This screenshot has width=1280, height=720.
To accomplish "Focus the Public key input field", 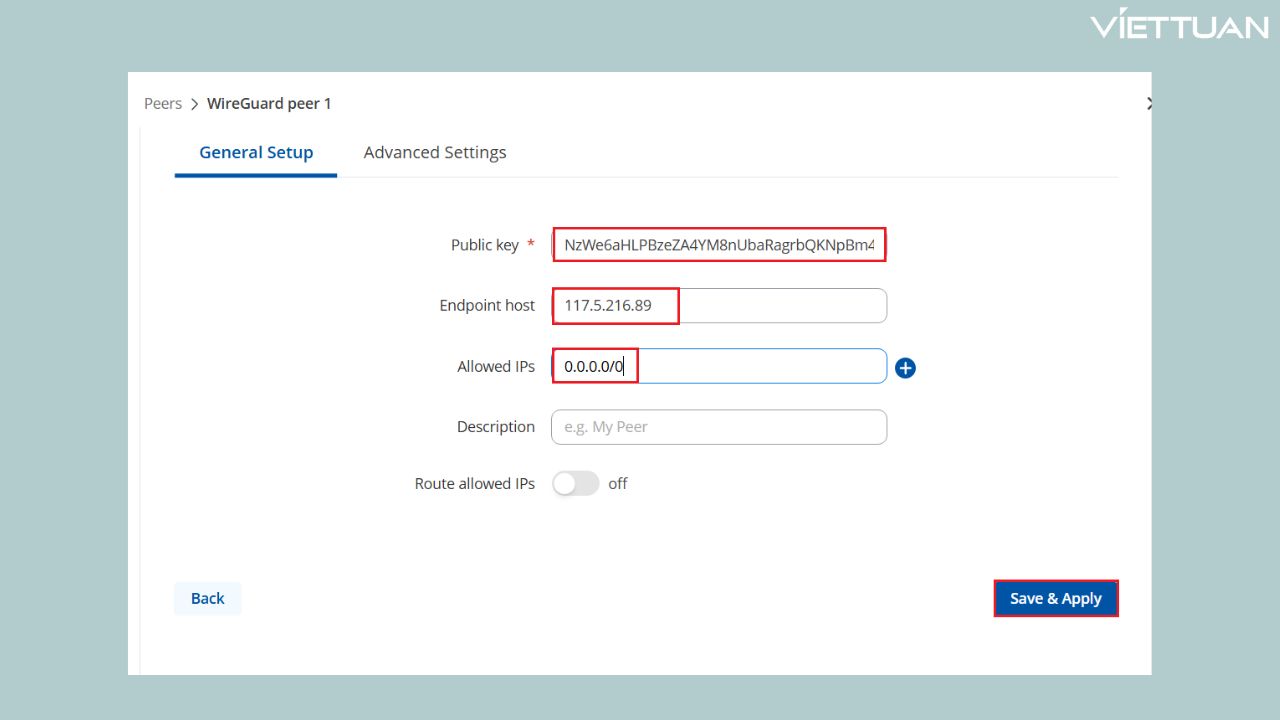I will click(x=719, y=246).
